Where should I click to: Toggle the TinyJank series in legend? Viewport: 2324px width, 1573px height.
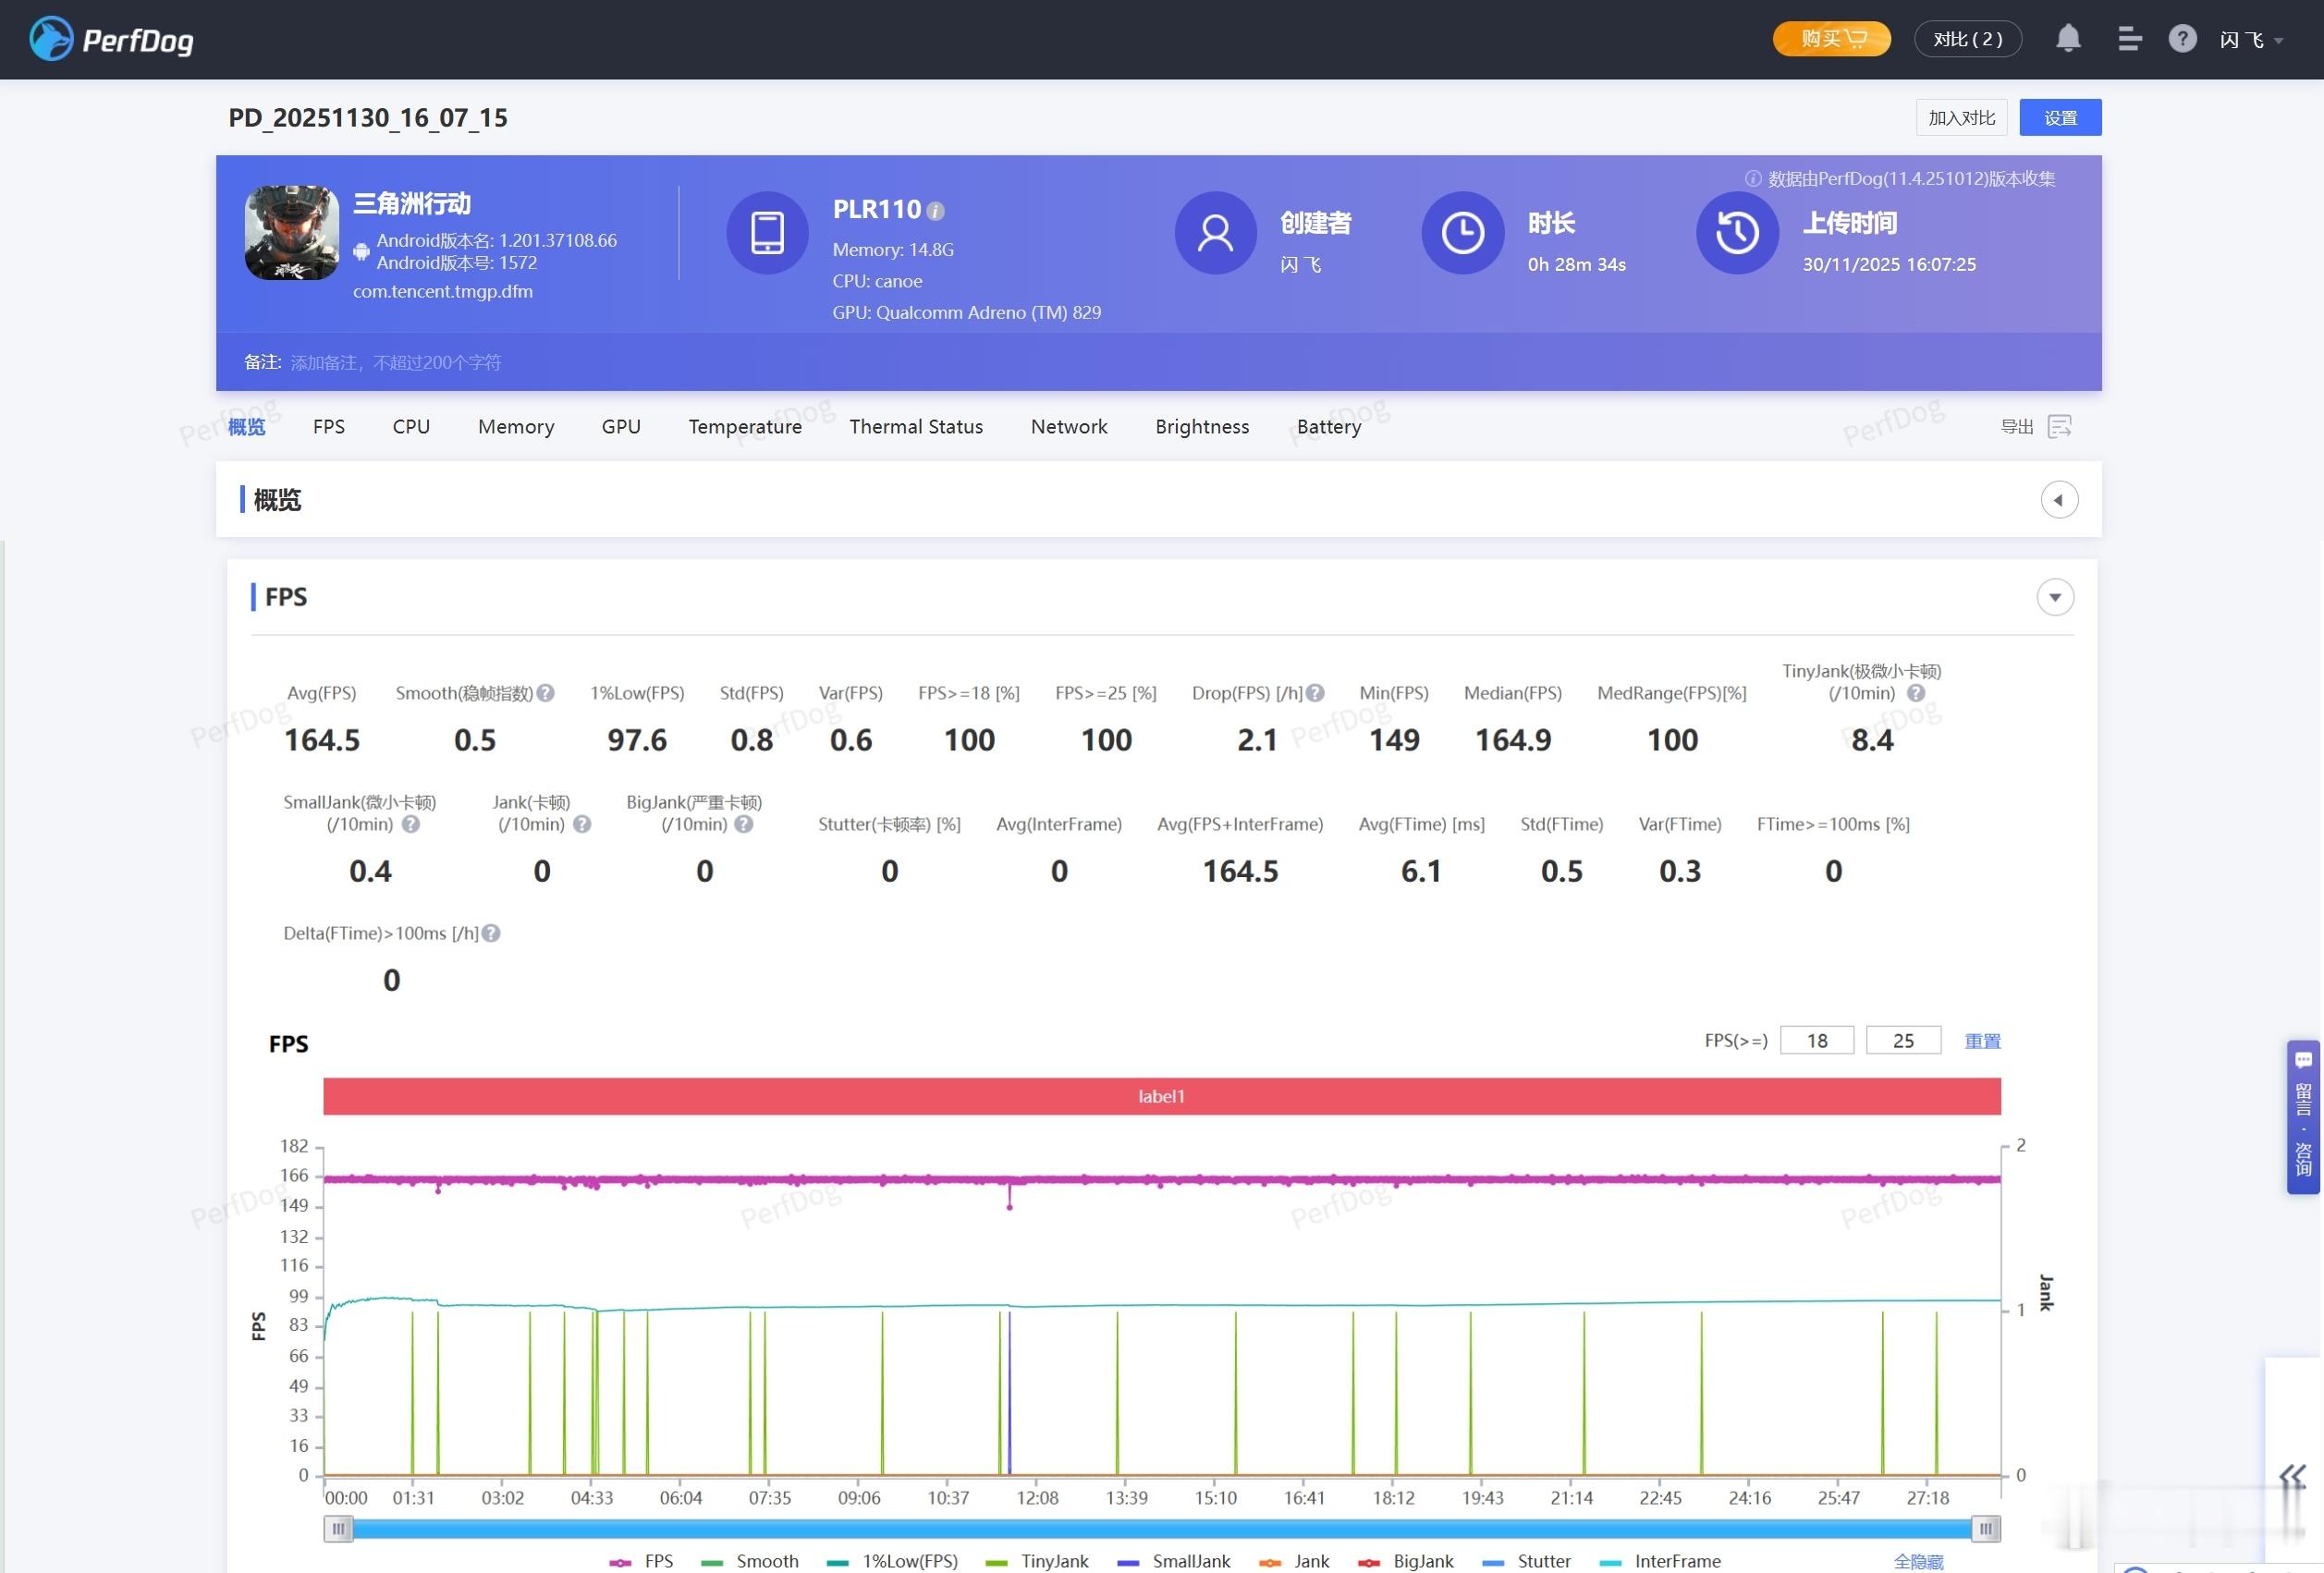click(1038, 1561)
